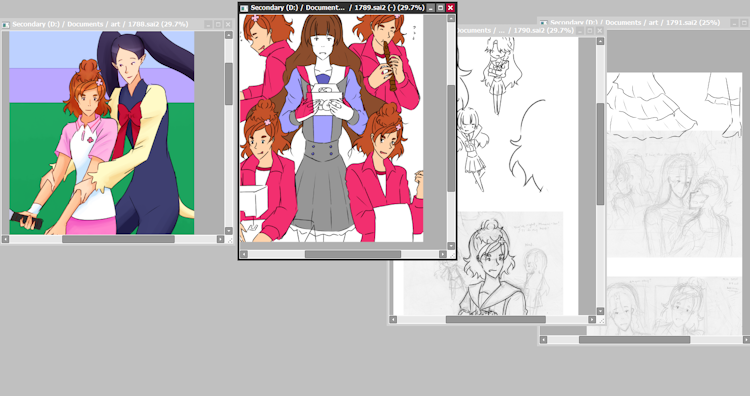Click the left arrow in 1791.sai2 horizontal scrollbar
750x396 pixels.
(543, 340)
